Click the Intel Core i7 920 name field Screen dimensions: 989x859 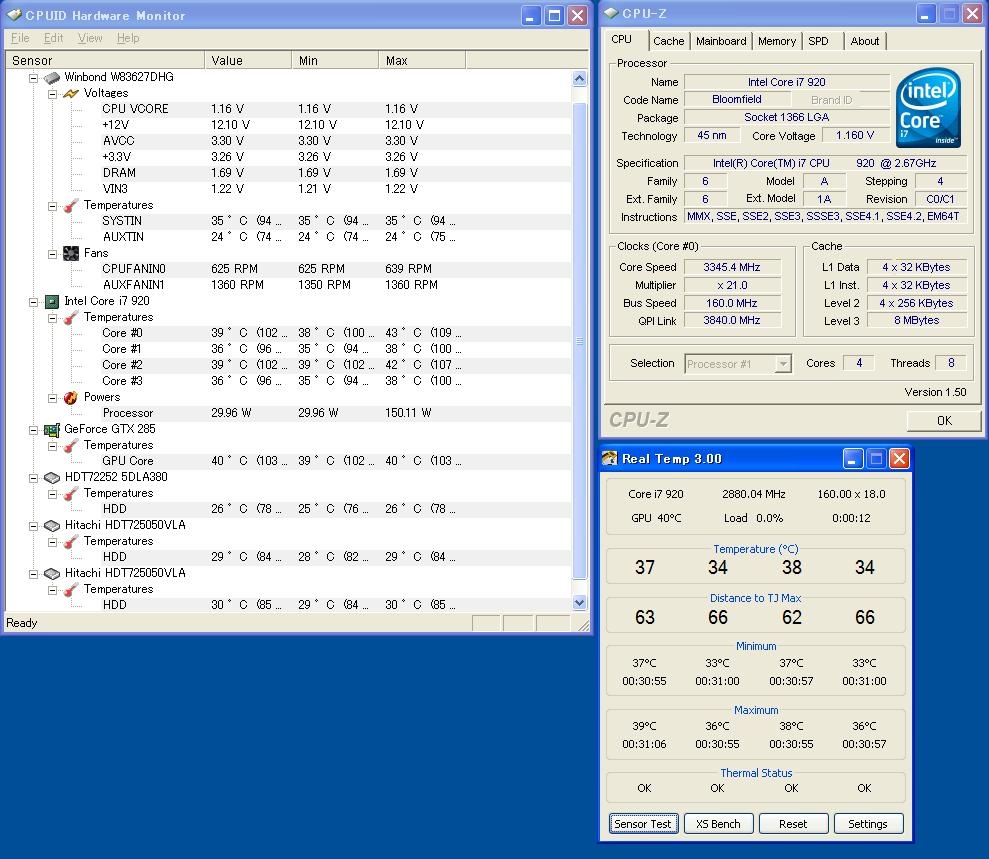[787, 82]
